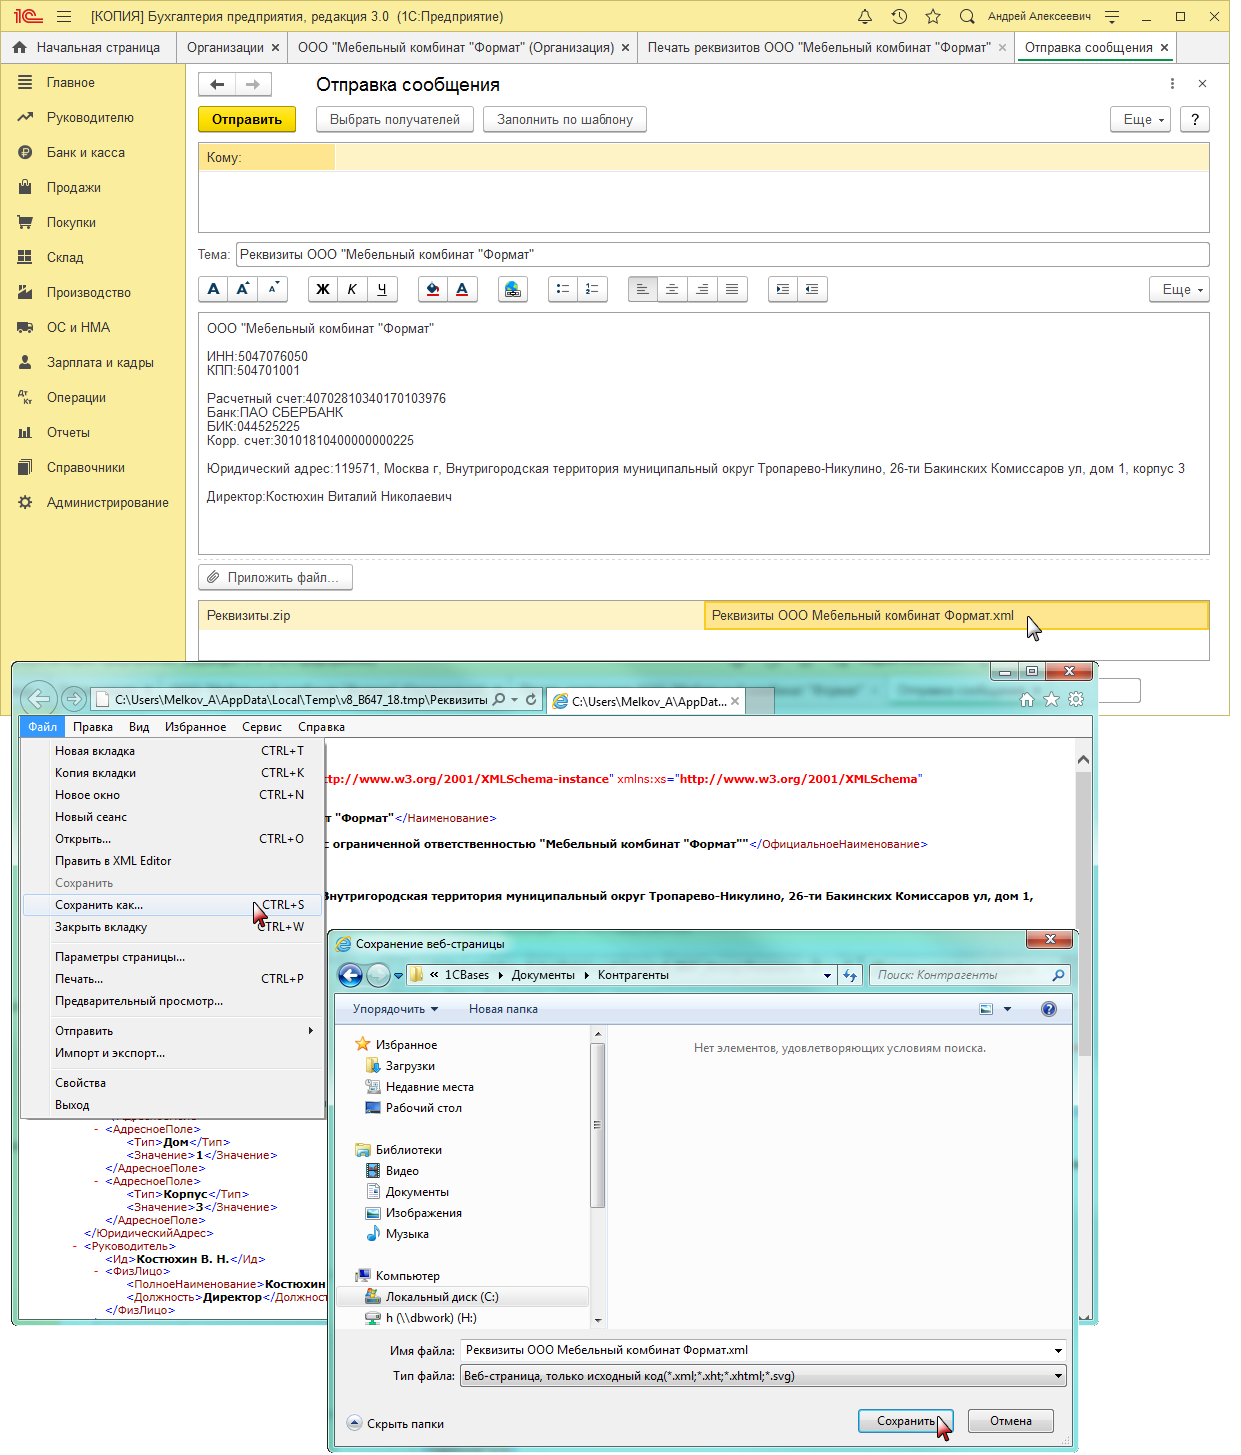Click Отправить yellow button
This screenshot has width=1241, height=1455.
247,119
